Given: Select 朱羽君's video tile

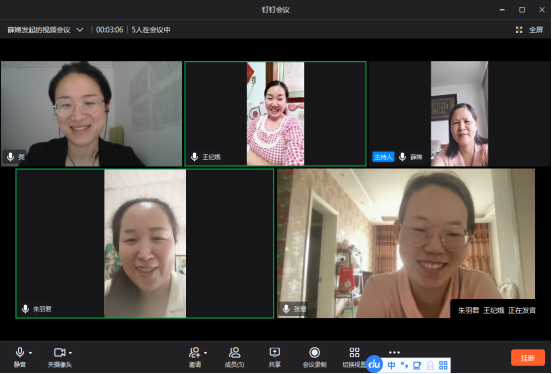Looking at the screenshot, I should 145,243.
